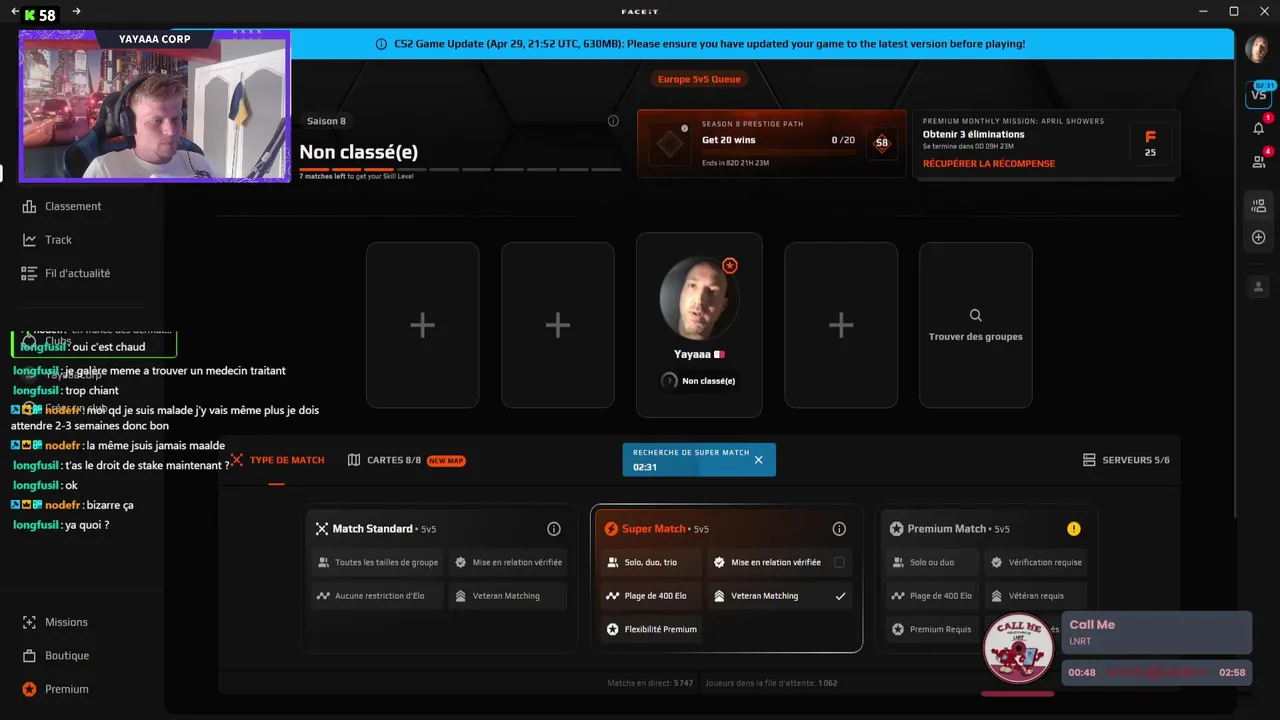
Task: Click the Call Me album artwork
Action: click(1019, 649)
